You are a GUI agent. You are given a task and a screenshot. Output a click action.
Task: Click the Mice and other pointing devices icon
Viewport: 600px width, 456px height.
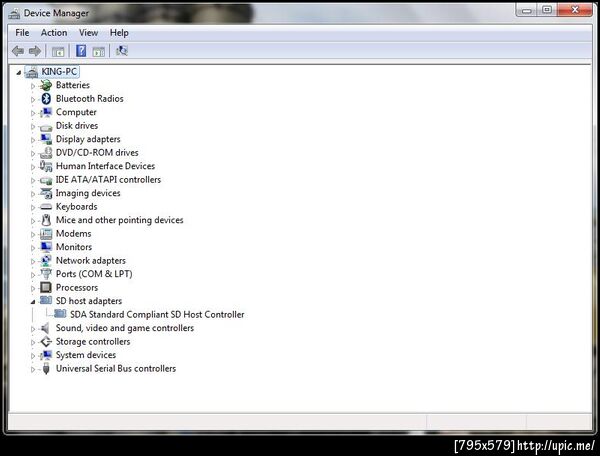[x=46, y=220]
